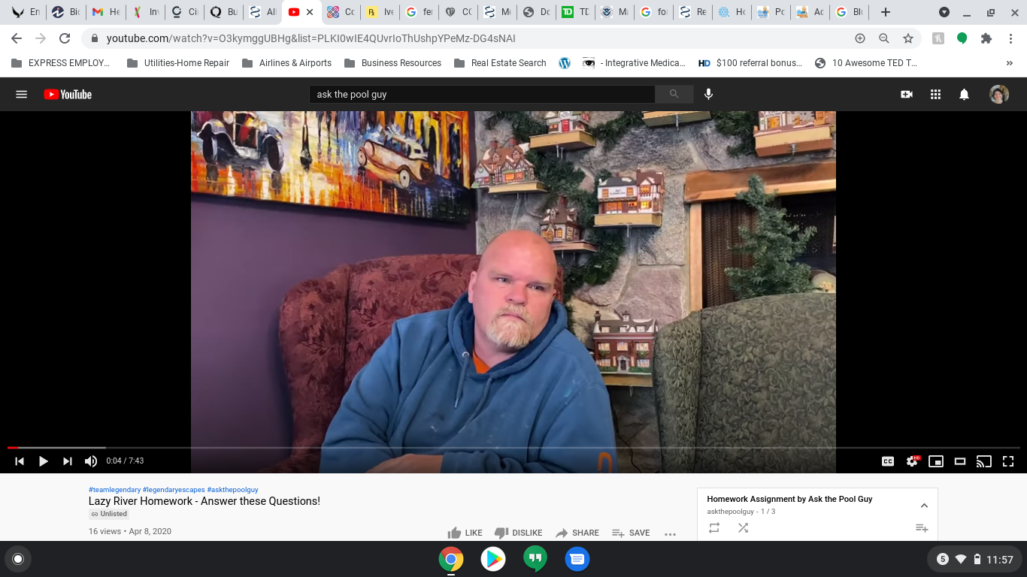1027x577 pixels.
Task: Toggle closed captions on the video
Action: point(887,461)
